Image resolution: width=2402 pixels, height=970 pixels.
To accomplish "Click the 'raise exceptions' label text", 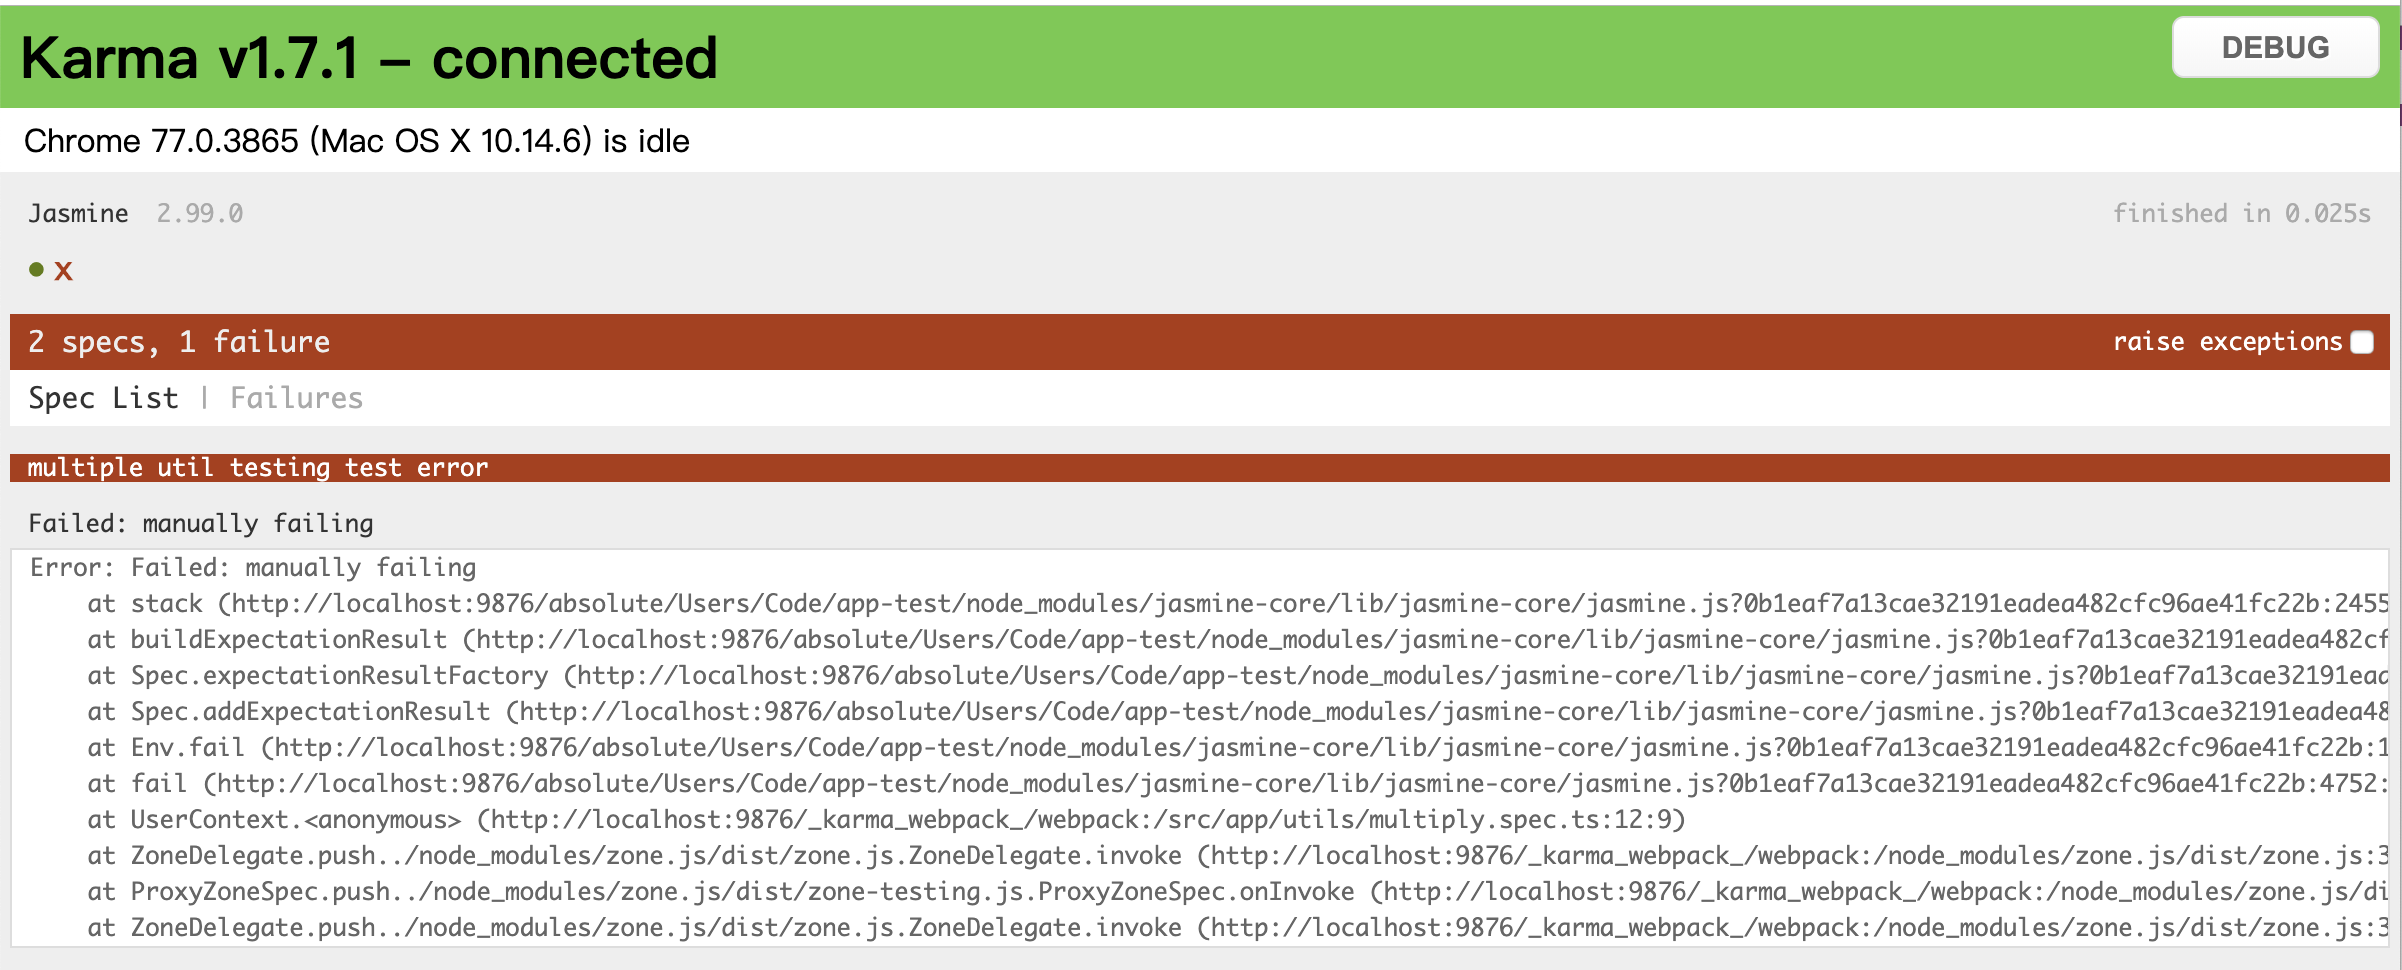I will (x=2227, y=342).
